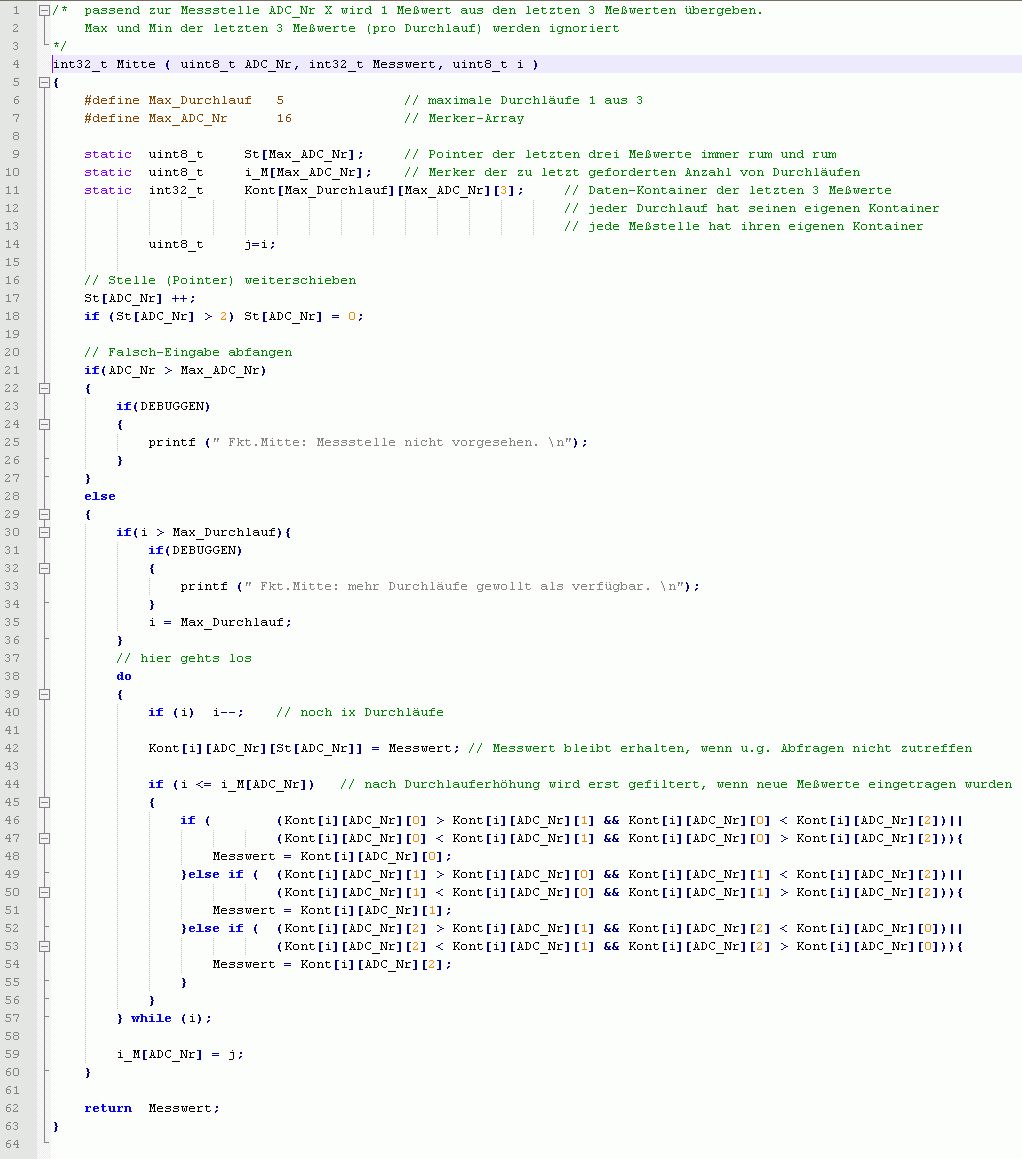This screenshot has width=1022, height=1159.
Task: Click 'j=i;' on line 14
Action: pyautogui.click(x=259, y=245)
